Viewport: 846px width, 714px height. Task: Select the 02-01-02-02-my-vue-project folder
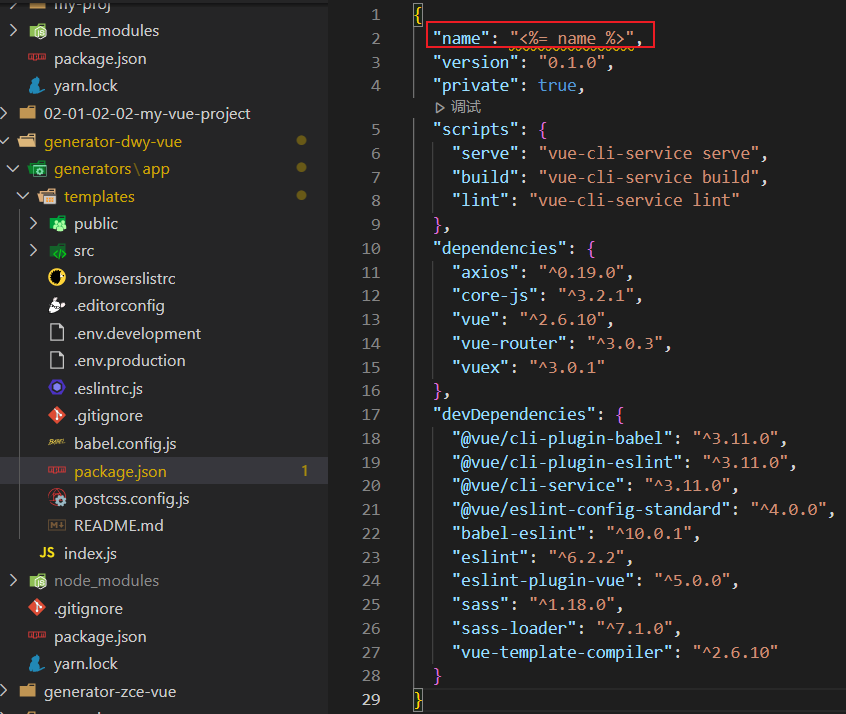146,114
